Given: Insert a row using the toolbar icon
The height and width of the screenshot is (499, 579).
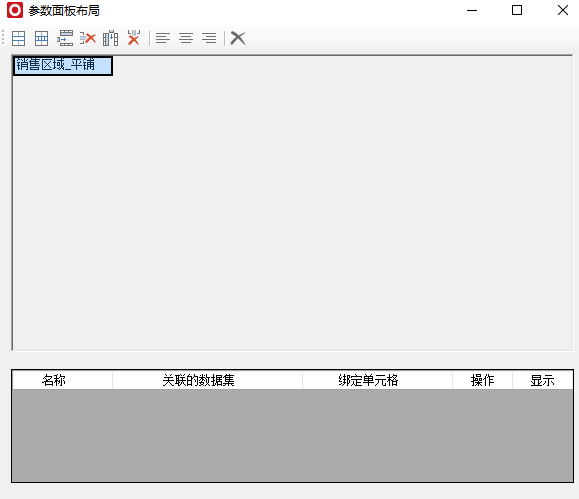Looking at the screenshot, I should click(x=65, y=38).
